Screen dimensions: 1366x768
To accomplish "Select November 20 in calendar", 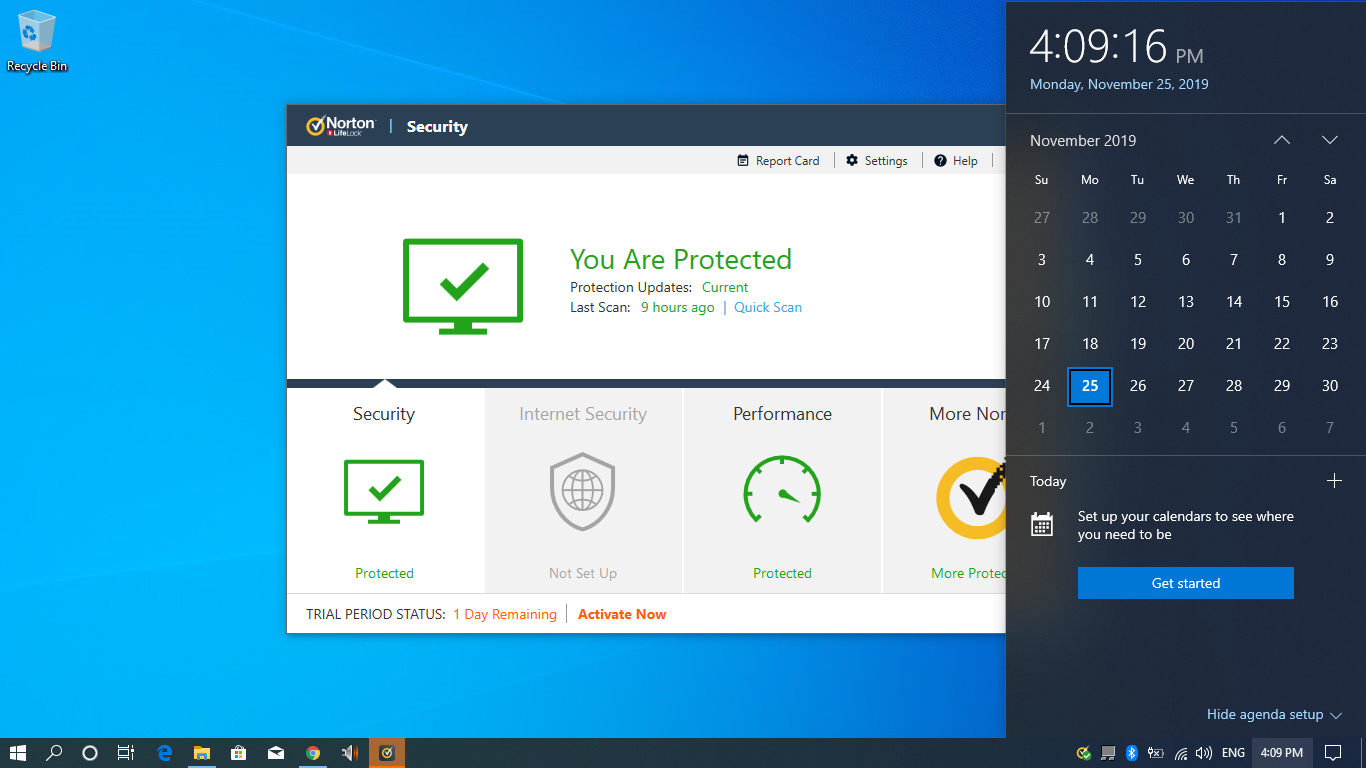I will click(x=1186, y=344).
